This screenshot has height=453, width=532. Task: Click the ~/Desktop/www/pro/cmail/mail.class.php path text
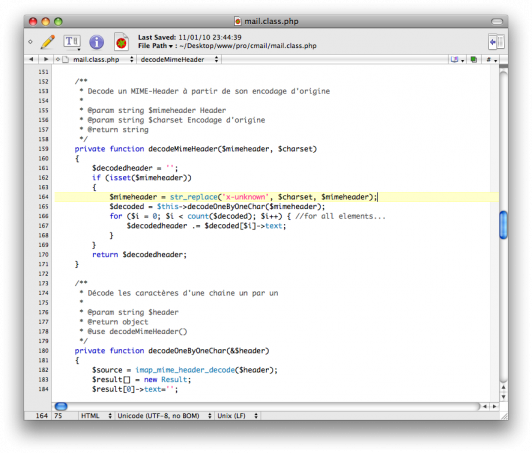click(248, 46)
